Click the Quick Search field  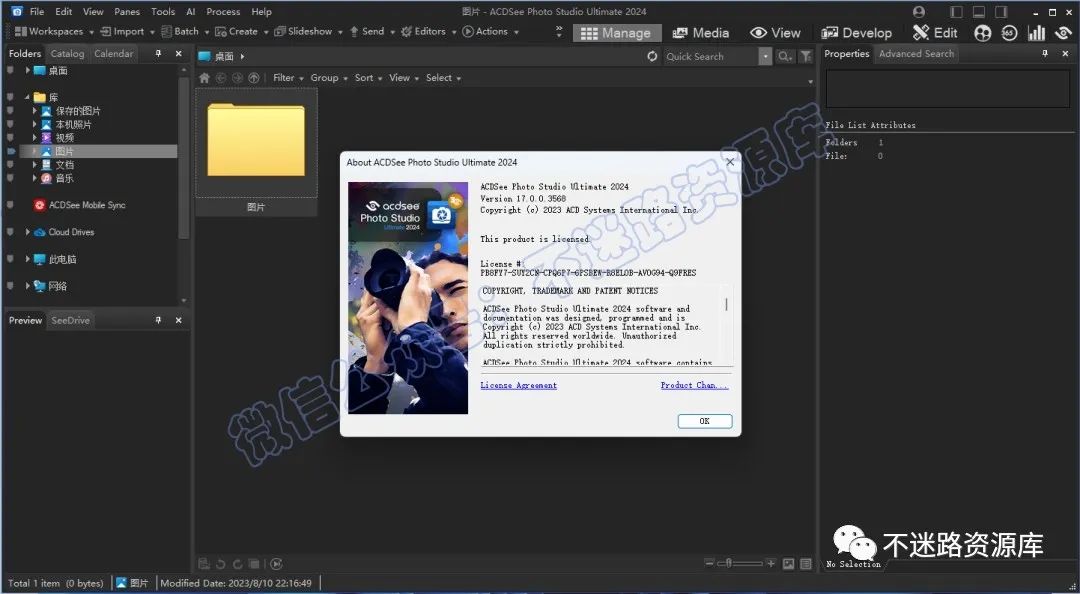pos(710,57)
